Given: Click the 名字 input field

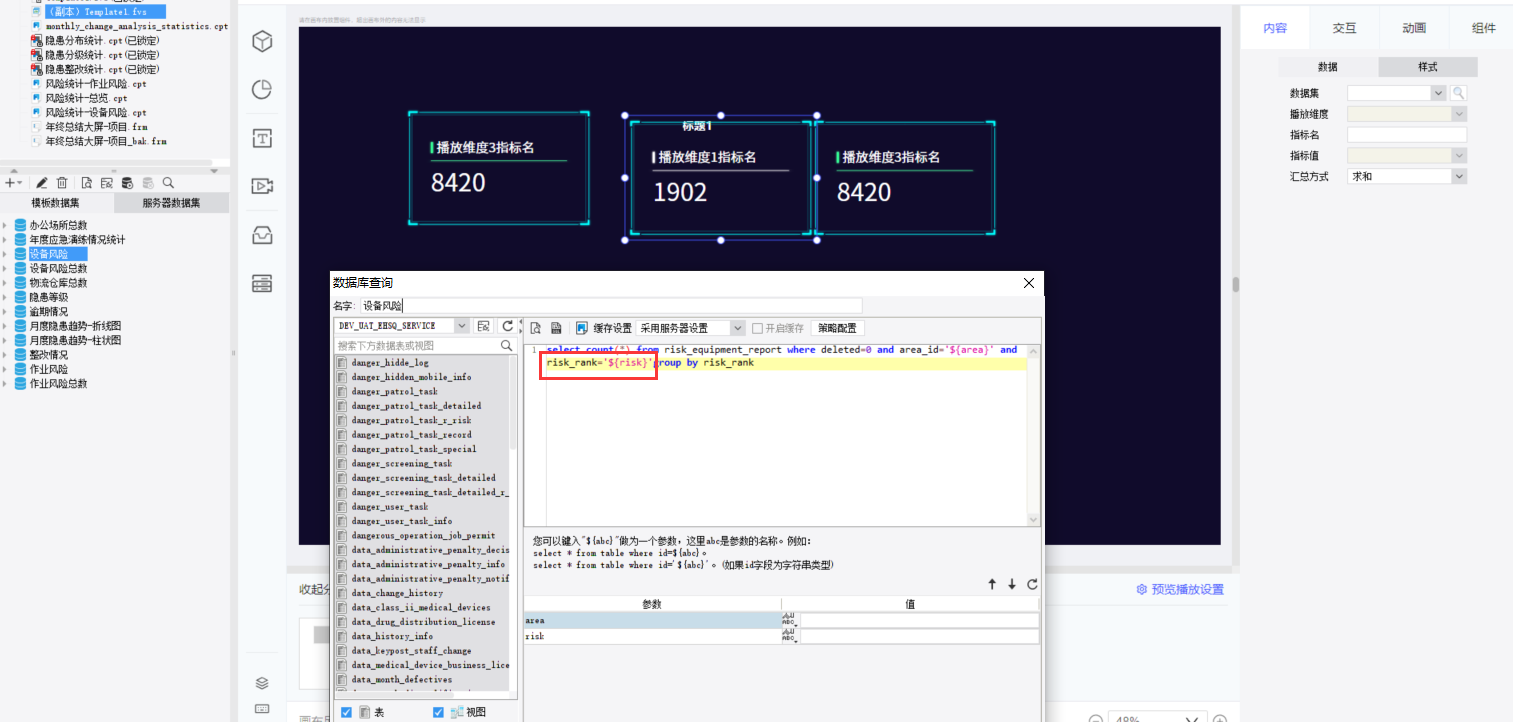Looking at the screenshot, I should (x=610, y=306).
